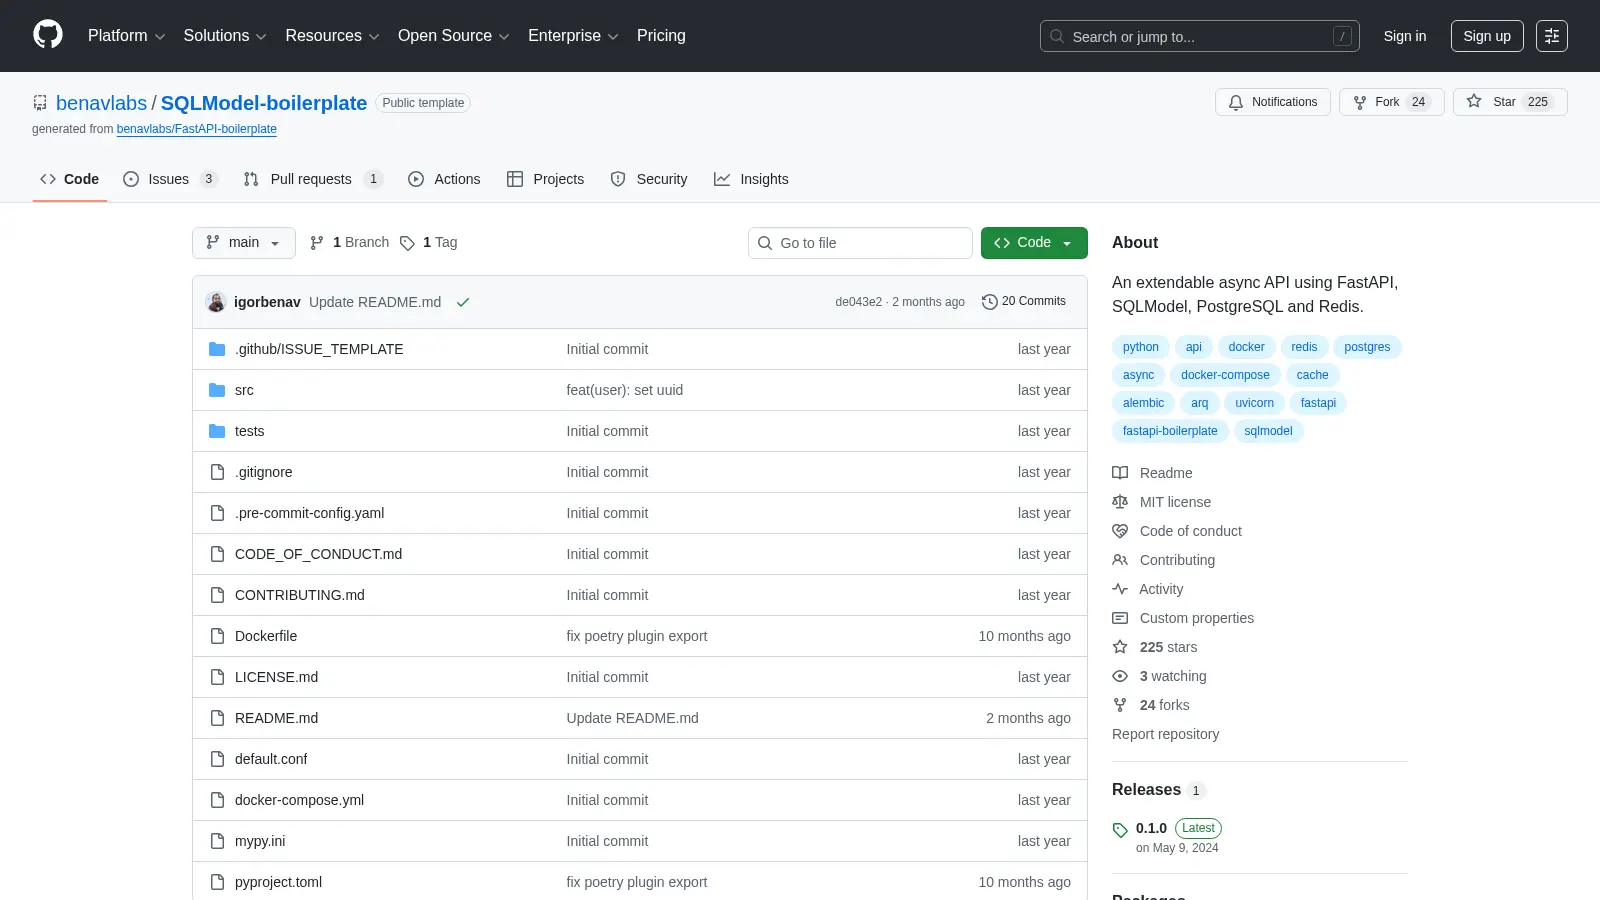This screenshot has width=1600, height=900.
Task: Click the people icon beside Contributing
Action: 1120,560
